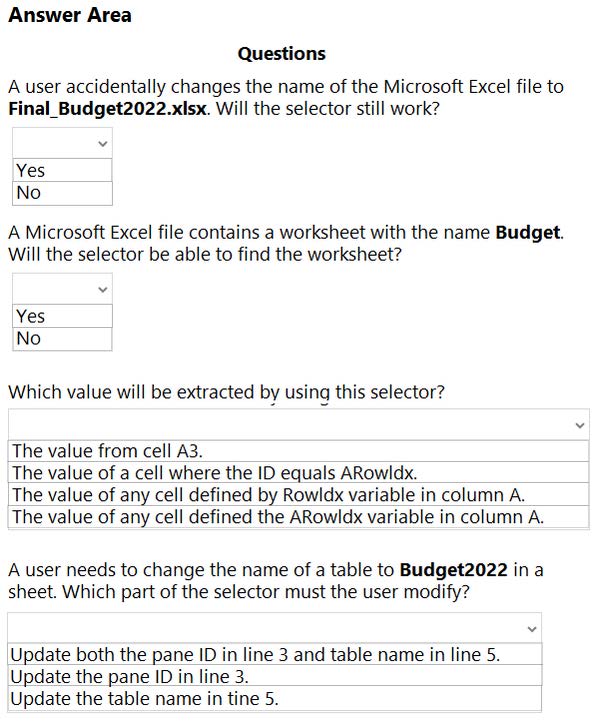Select Yes for the renamed Excel file question

(x=62, y=171)
